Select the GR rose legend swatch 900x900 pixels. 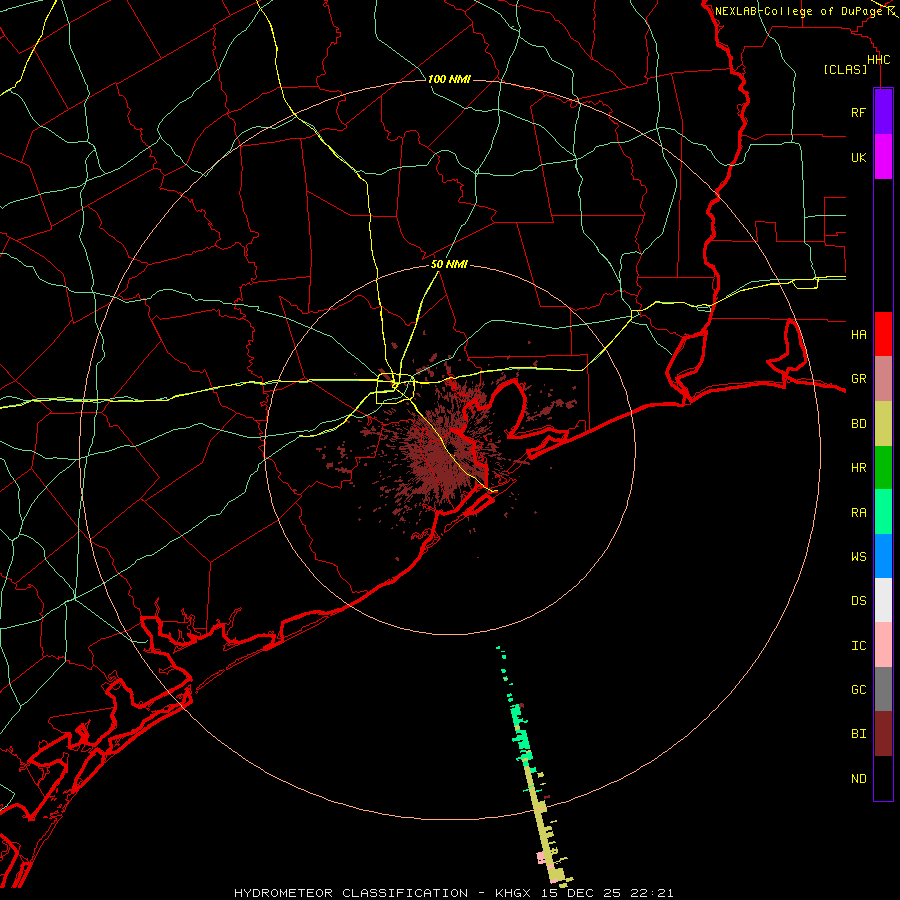[x=883, y=378]
